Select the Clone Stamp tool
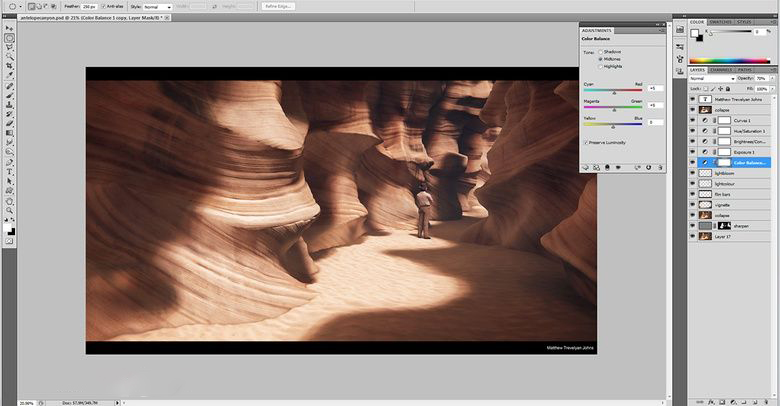Screen dimensions: 780x406 [9, 105]
